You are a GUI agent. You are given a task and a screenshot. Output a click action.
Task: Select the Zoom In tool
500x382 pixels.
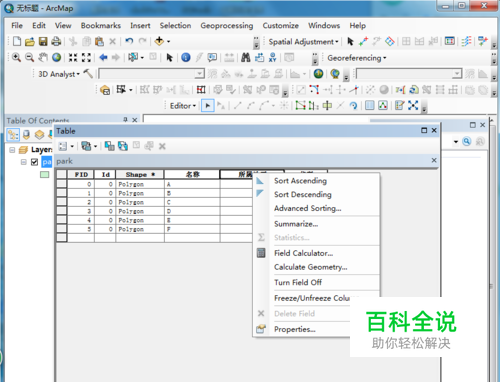pyautogui.click(x=16, y=57)
